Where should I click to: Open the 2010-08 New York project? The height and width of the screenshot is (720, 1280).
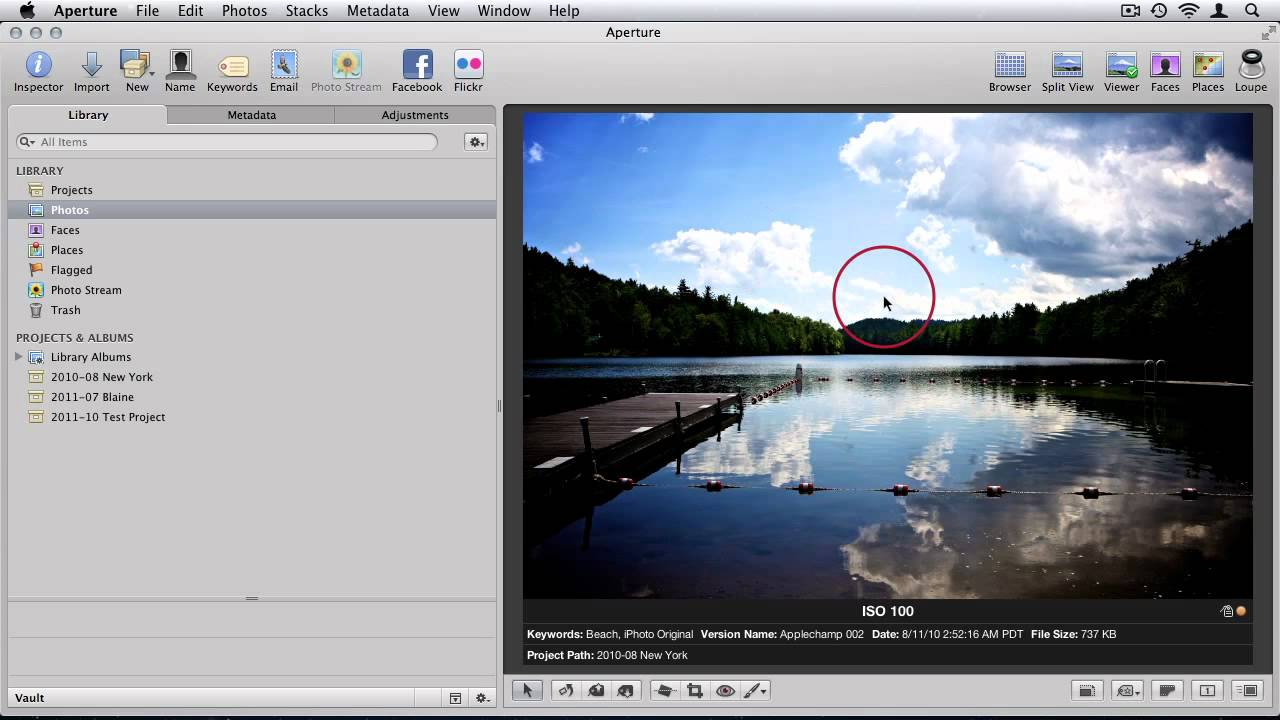click(x=252, y=377)
